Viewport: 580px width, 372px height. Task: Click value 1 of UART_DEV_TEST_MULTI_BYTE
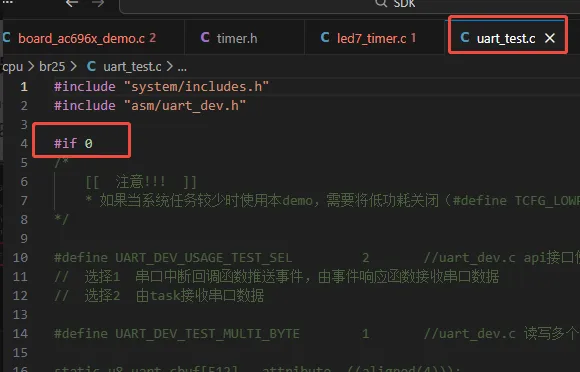pyautogui.click(x=365, y=334)
